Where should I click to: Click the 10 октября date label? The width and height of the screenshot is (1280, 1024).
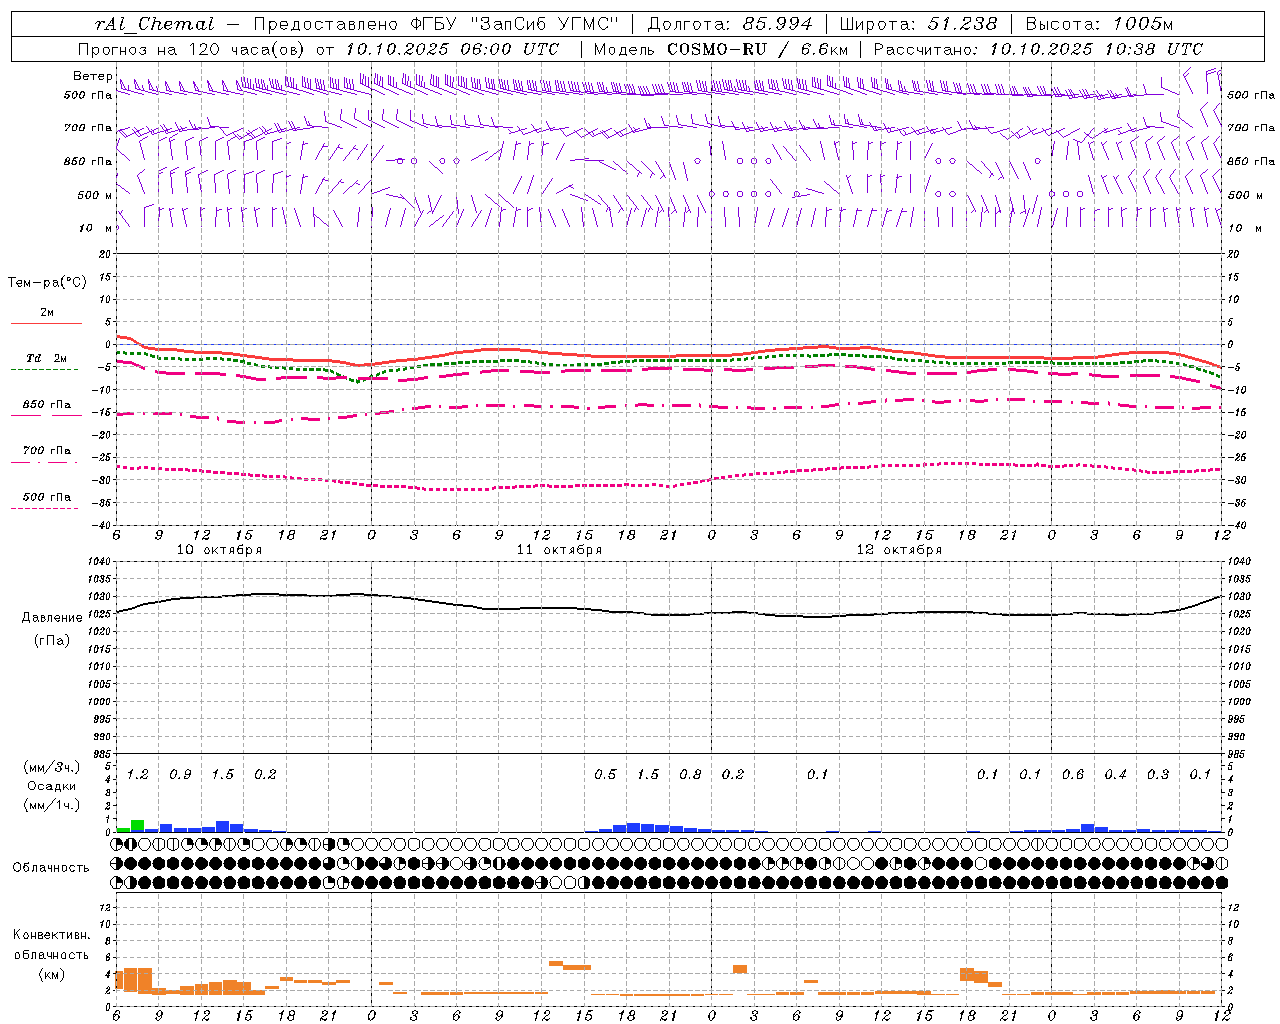pos(219,550)
